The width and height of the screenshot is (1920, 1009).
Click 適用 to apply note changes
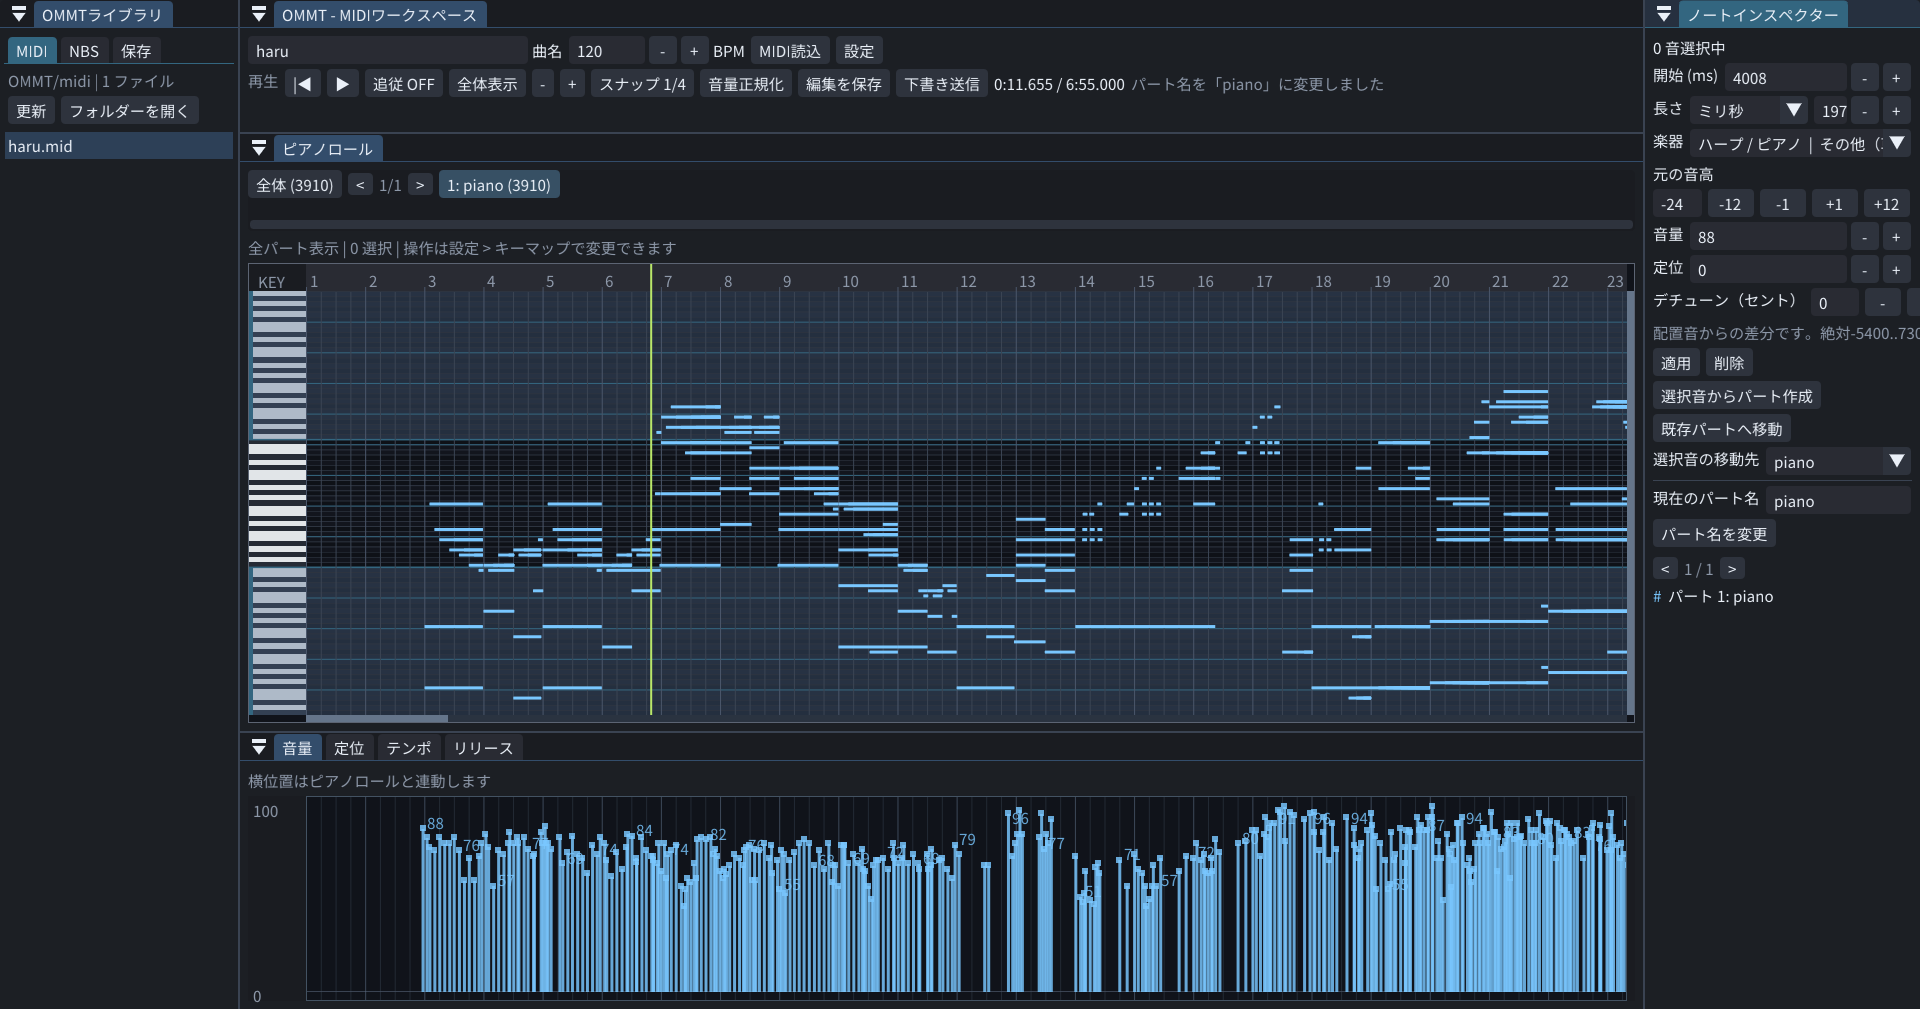1676,363
